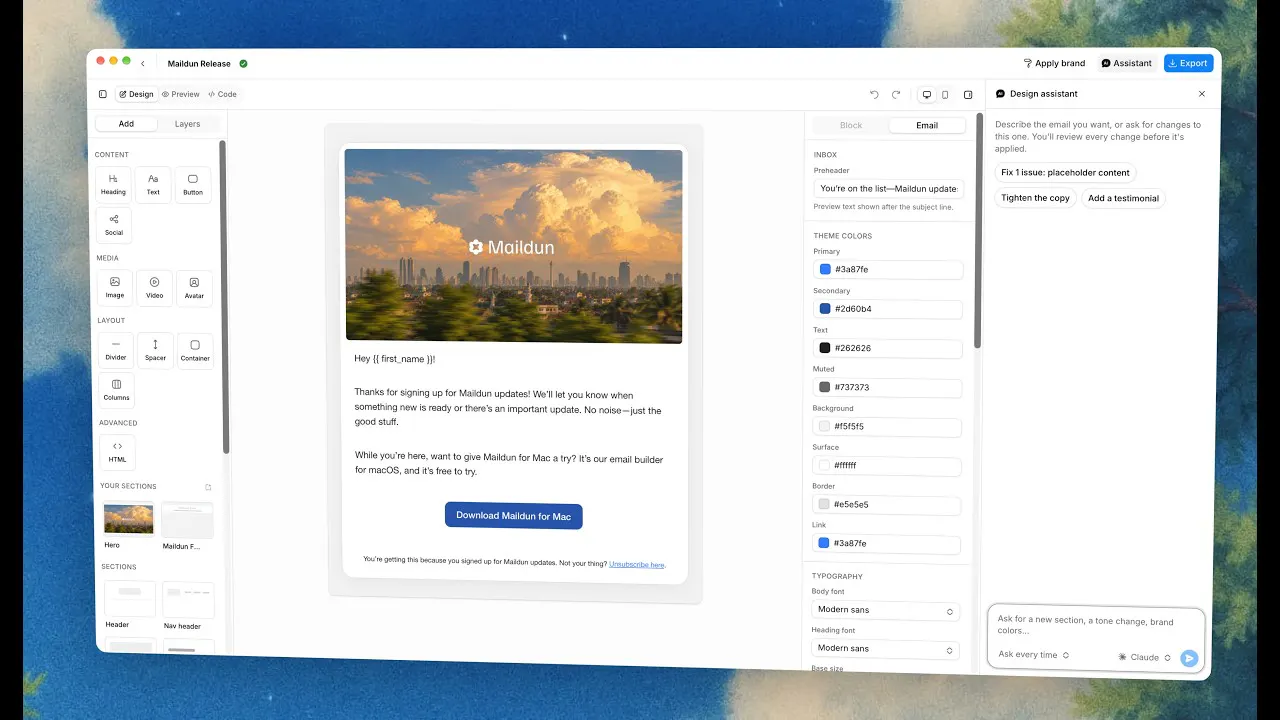Viewport: 1280px width, 720px height.
Task: Toggle the left sidebar panel icon
Action: click(x=102, y=94)
